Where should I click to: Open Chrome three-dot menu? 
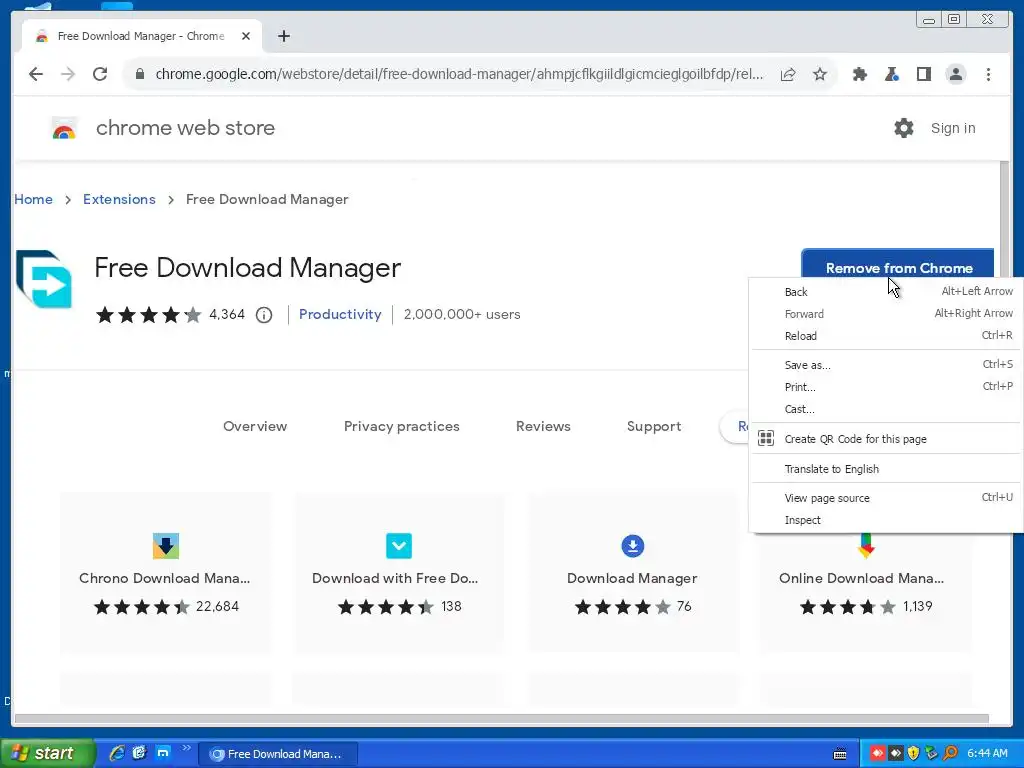(x=988, y=74)
